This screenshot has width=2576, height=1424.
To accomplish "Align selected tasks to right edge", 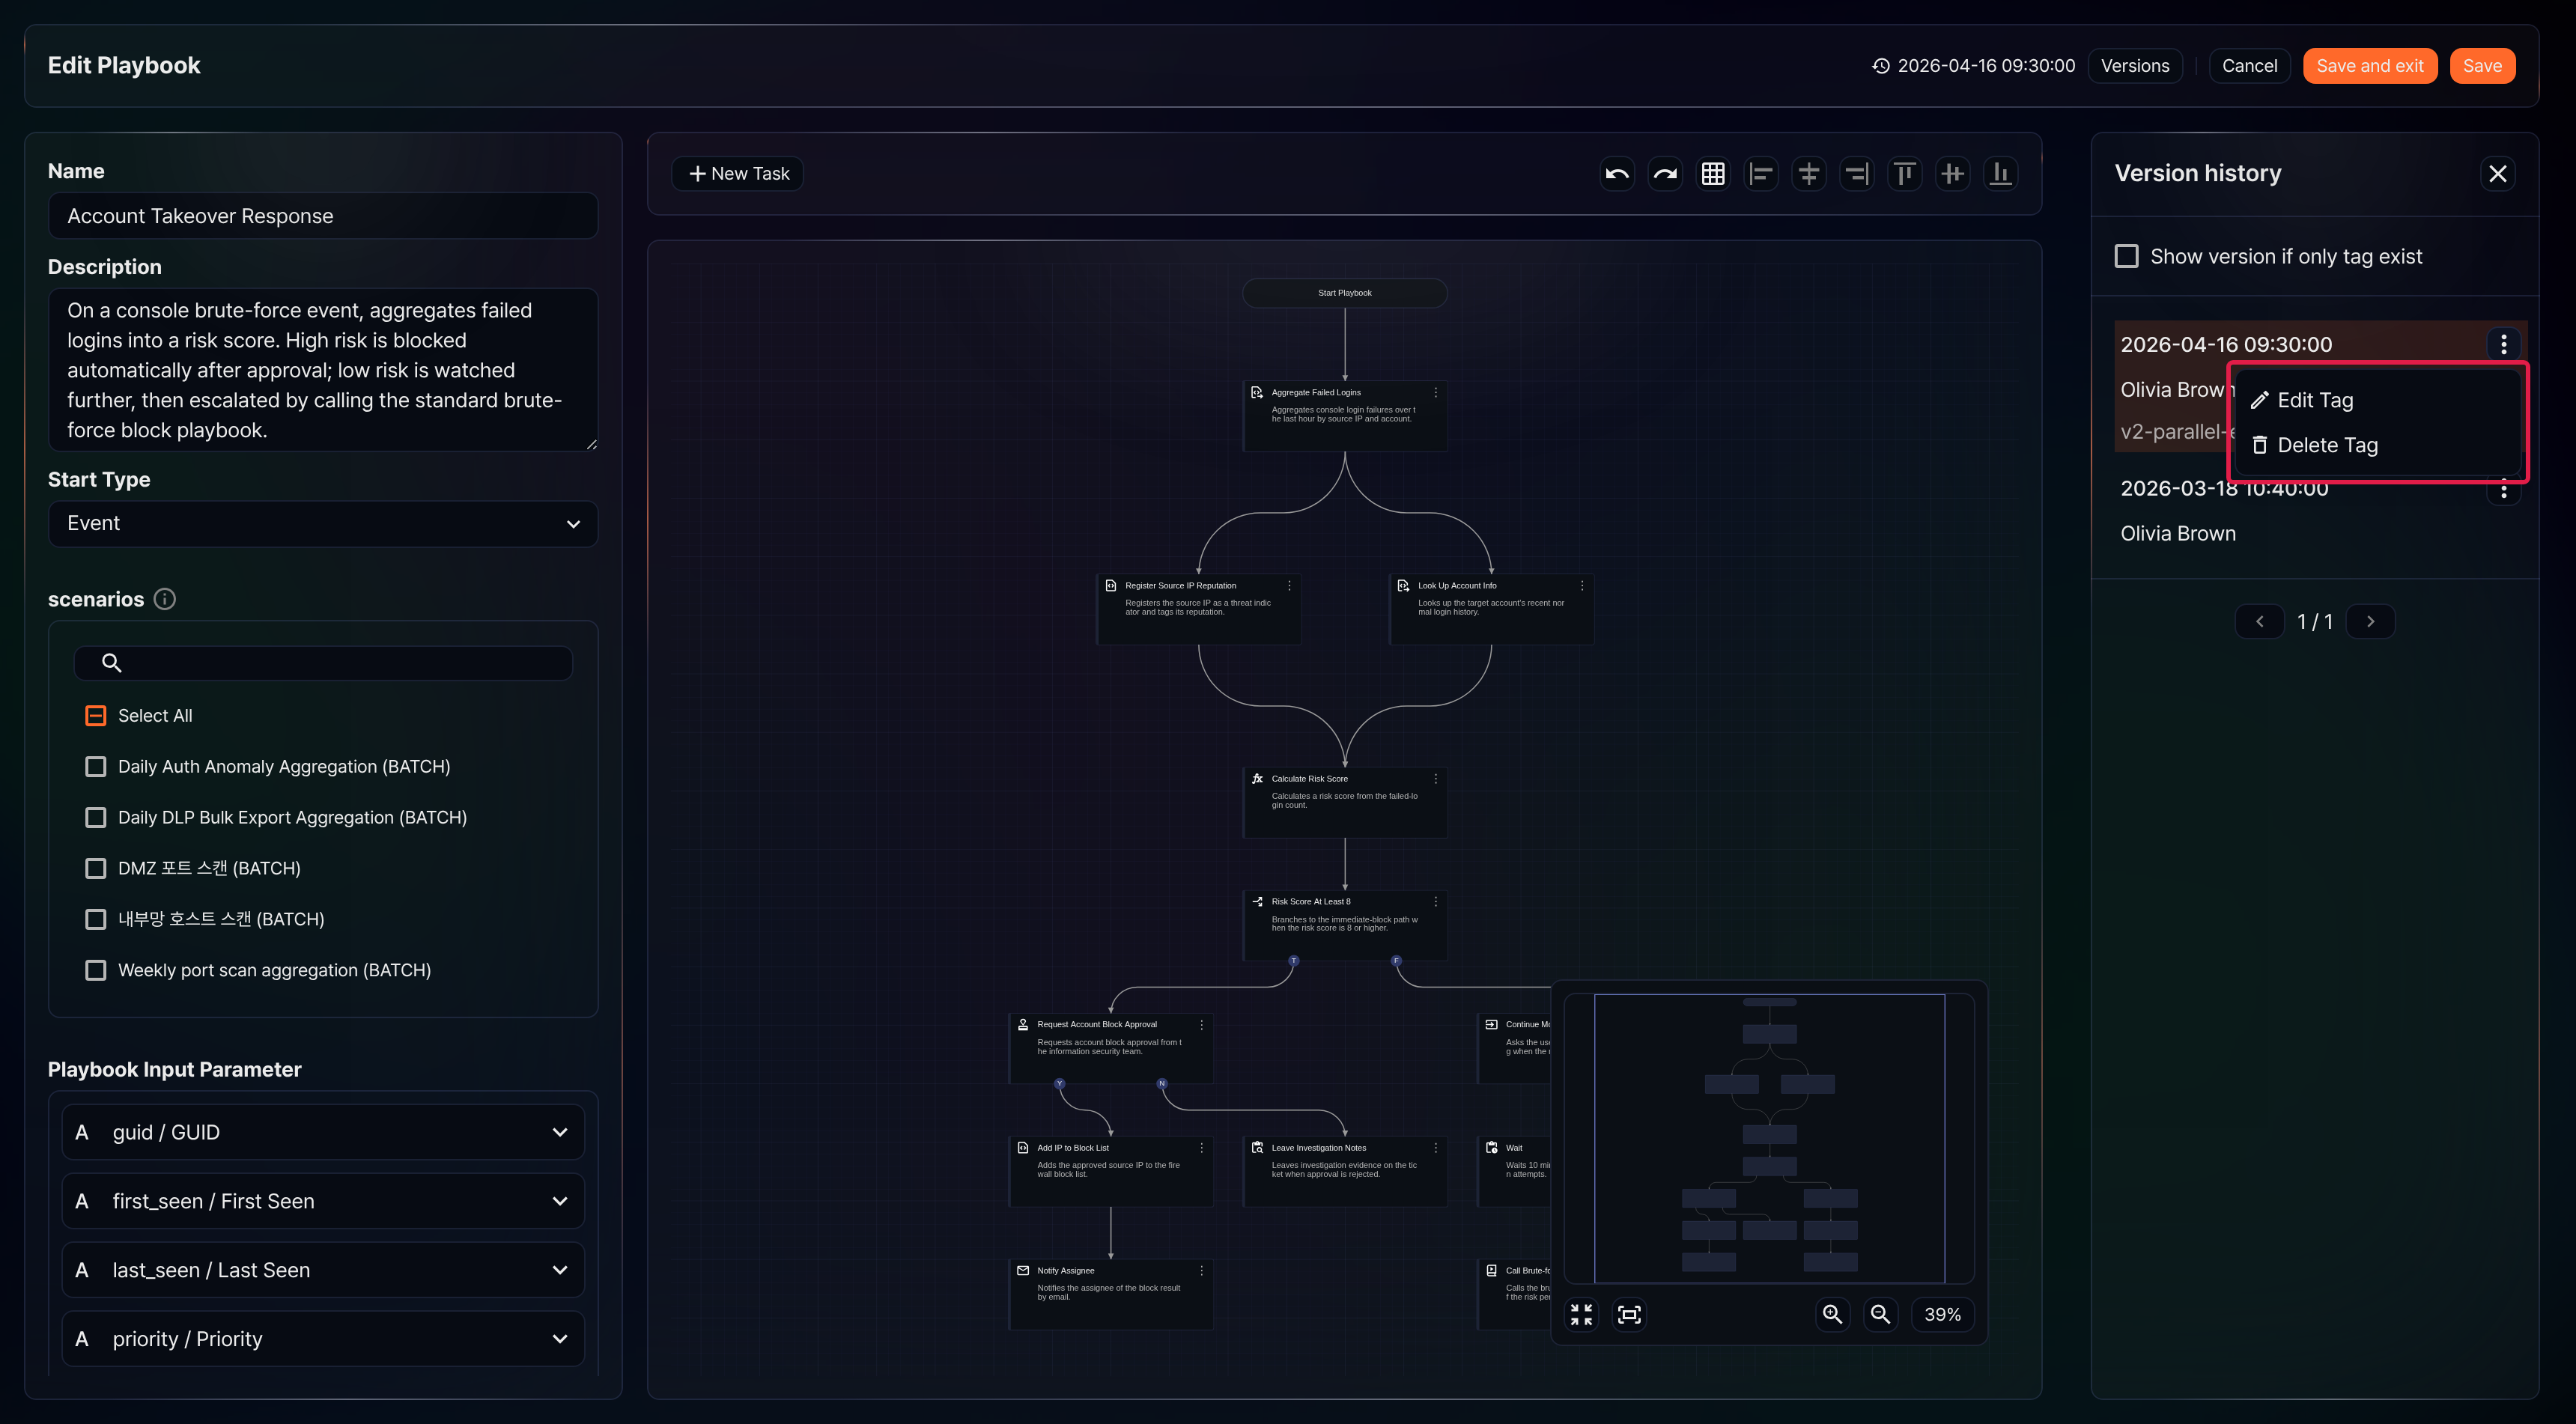I will (x=1857, y=174).
